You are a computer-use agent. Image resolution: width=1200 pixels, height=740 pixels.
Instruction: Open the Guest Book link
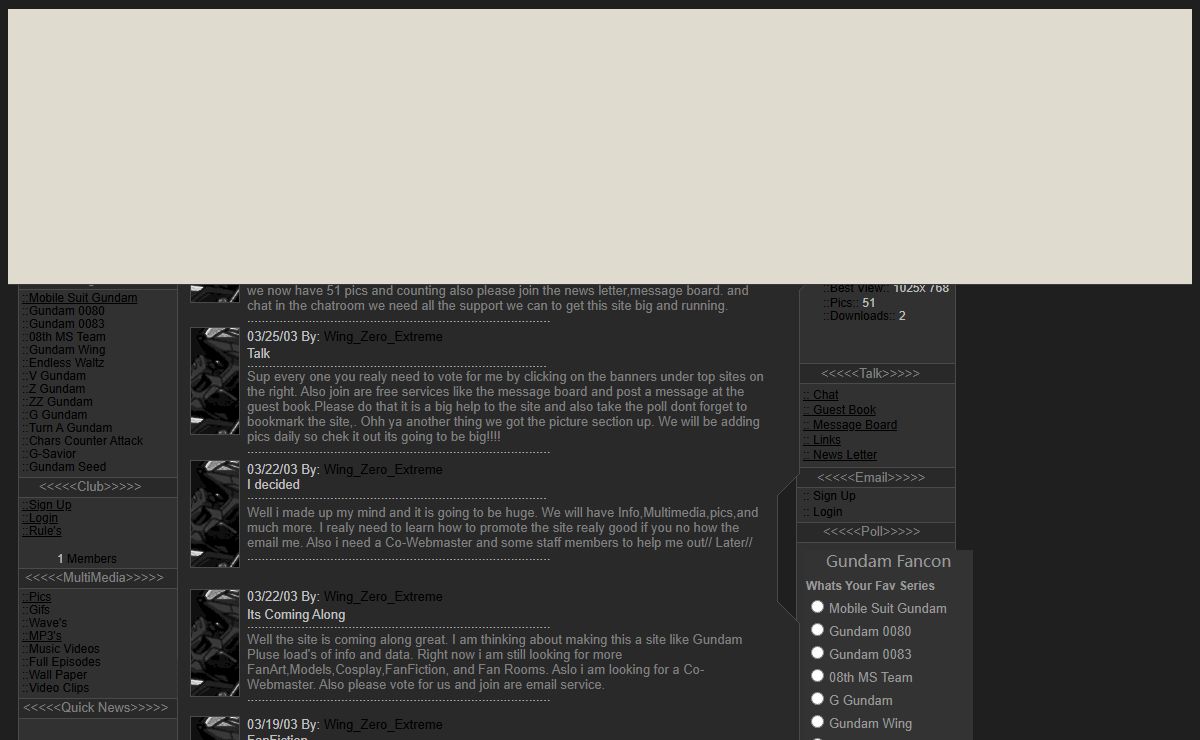[840, 410]
